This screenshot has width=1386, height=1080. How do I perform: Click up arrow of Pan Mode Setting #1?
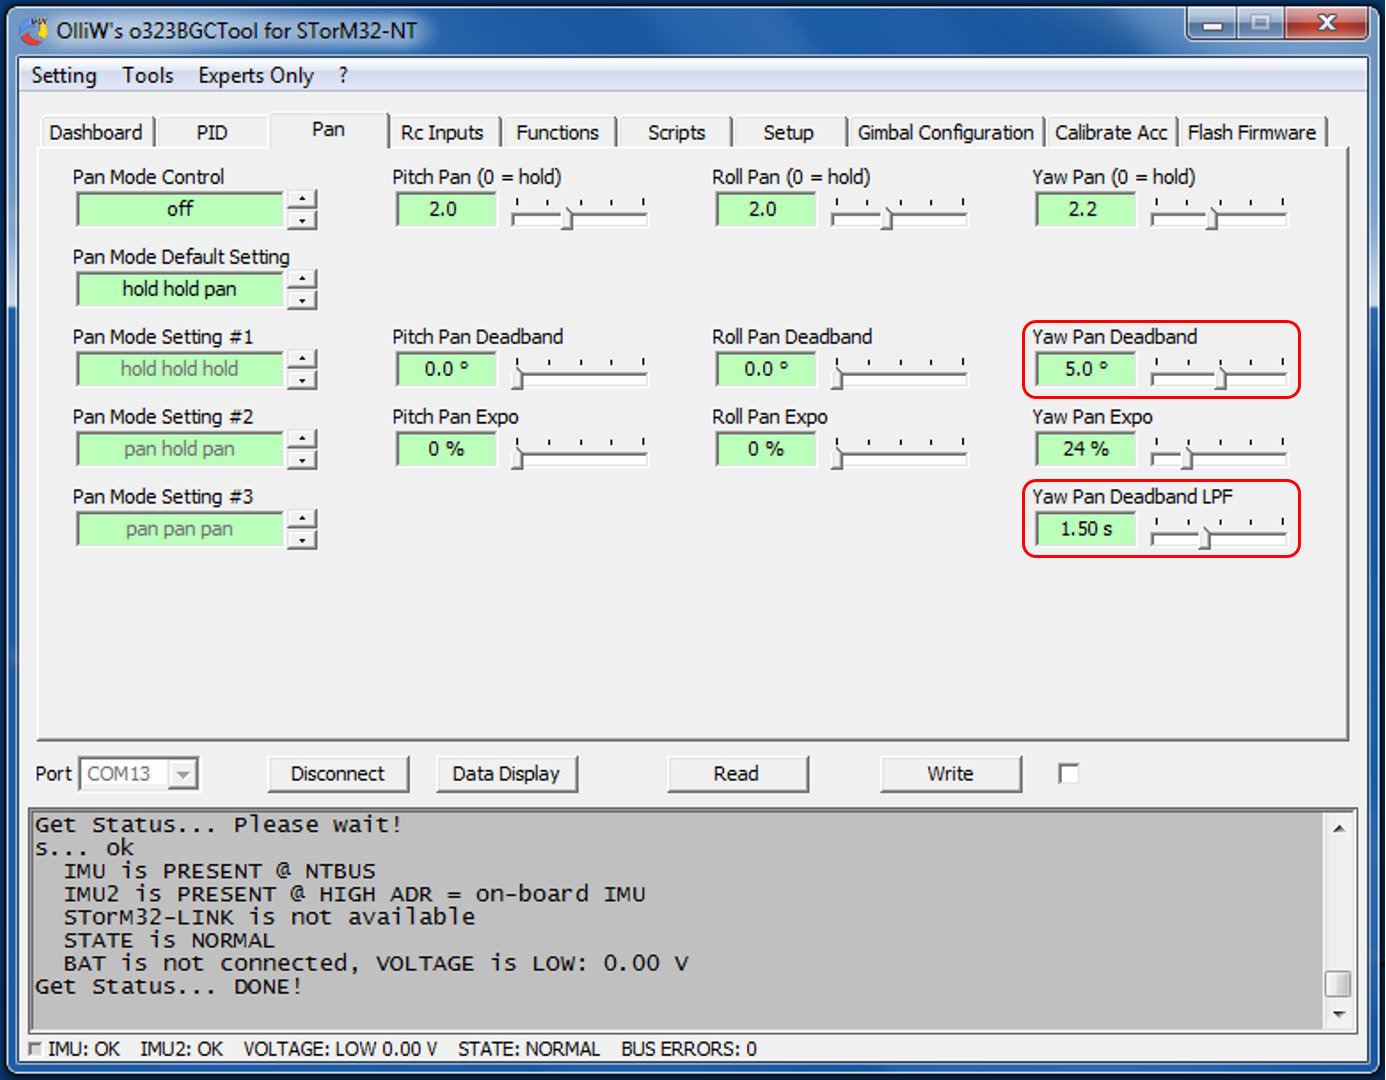click(302, 359)
